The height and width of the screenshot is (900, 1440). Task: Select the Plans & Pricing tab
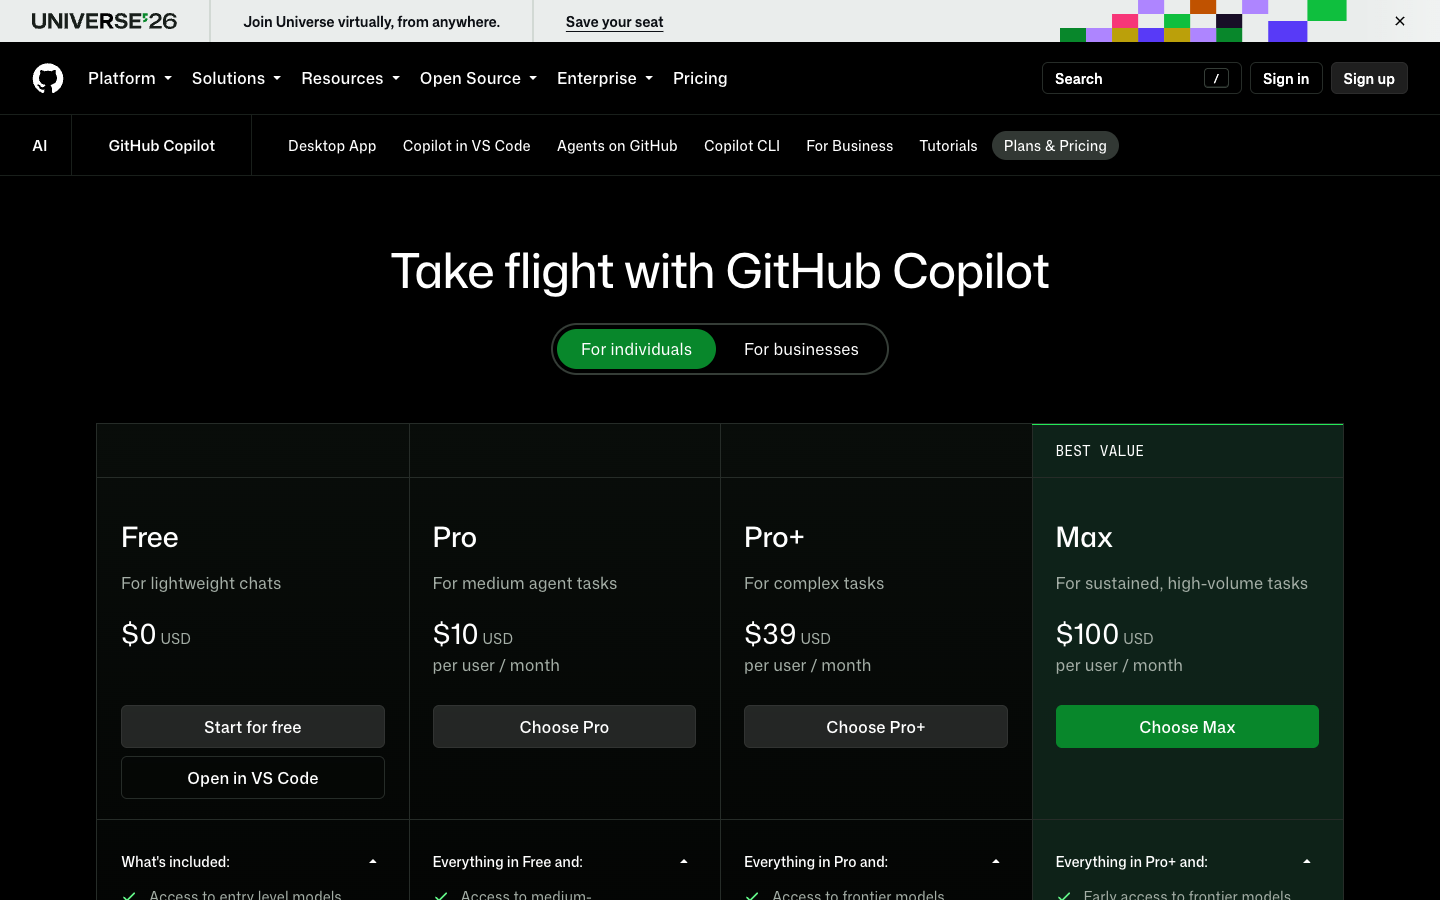pos(1055,146)
